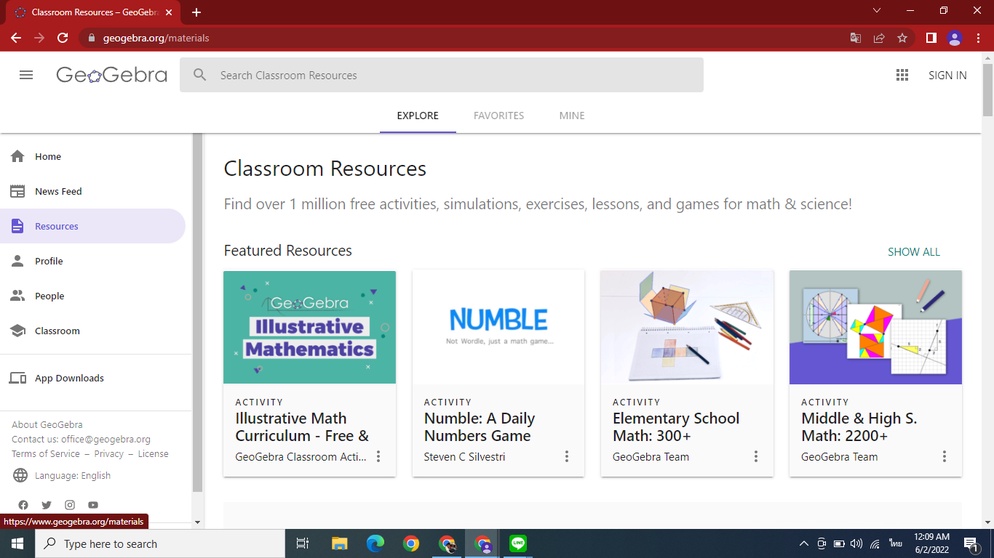This screenshot has width=994, height=558.
Task: Click the Profile person icon
Action: tap(18, 261)
